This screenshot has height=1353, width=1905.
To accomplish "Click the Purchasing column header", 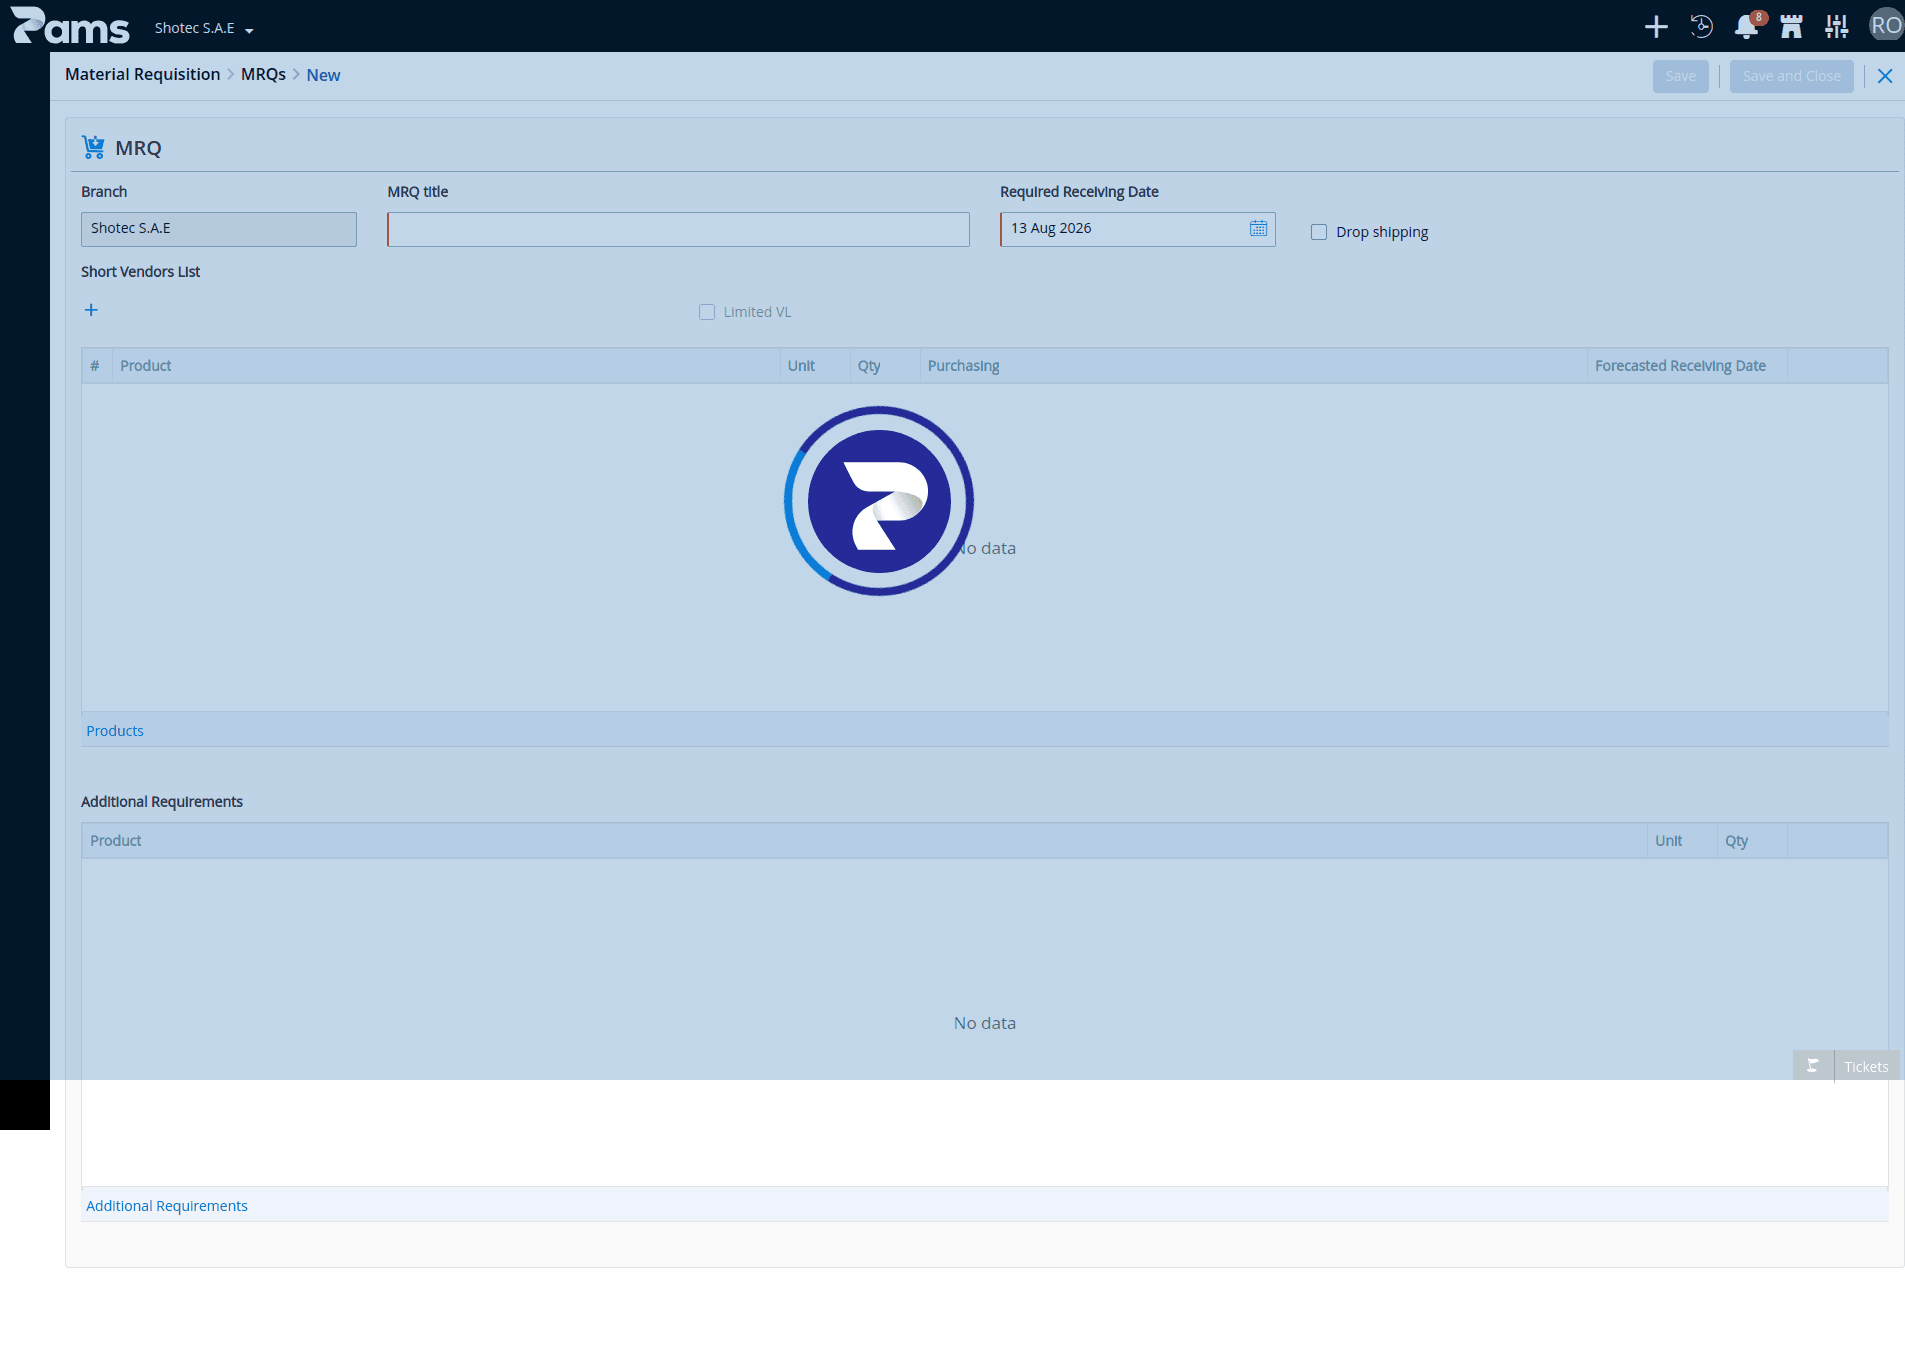I will 1253,366.
